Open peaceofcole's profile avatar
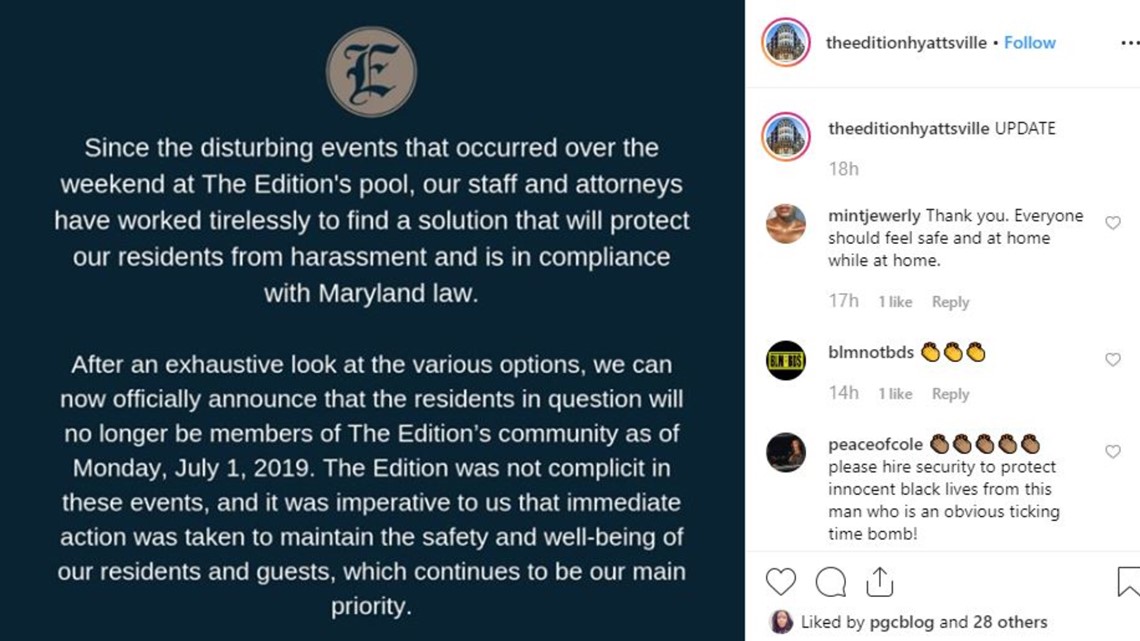The image size is (1140, 641). 786,452
